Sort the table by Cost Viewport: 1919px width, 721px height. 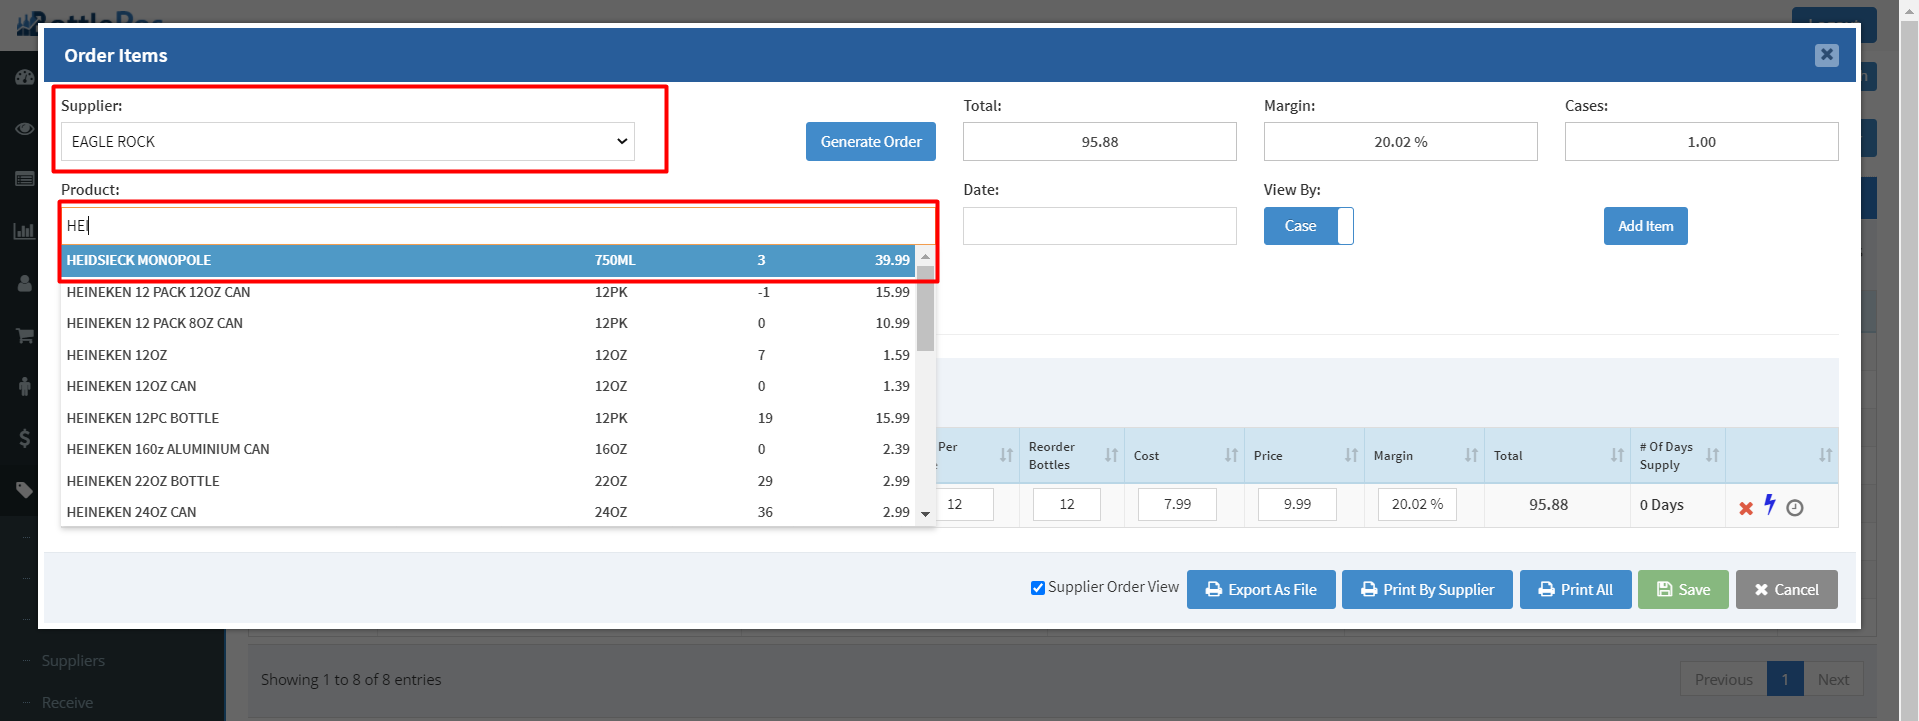tap(1185, 455)
